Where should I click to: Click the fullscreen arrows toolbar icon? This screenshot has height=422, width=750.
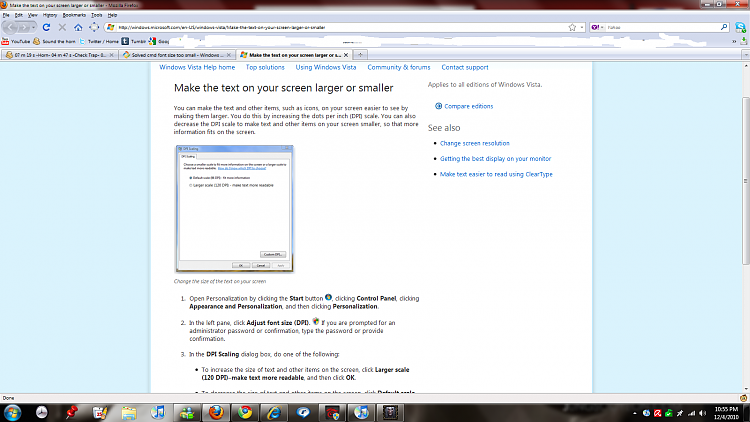[94, 27]
